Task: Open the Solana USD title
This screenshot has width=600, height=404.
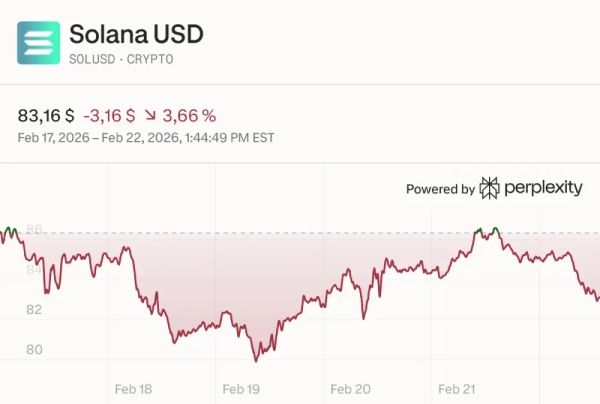Action: [136, 34]
